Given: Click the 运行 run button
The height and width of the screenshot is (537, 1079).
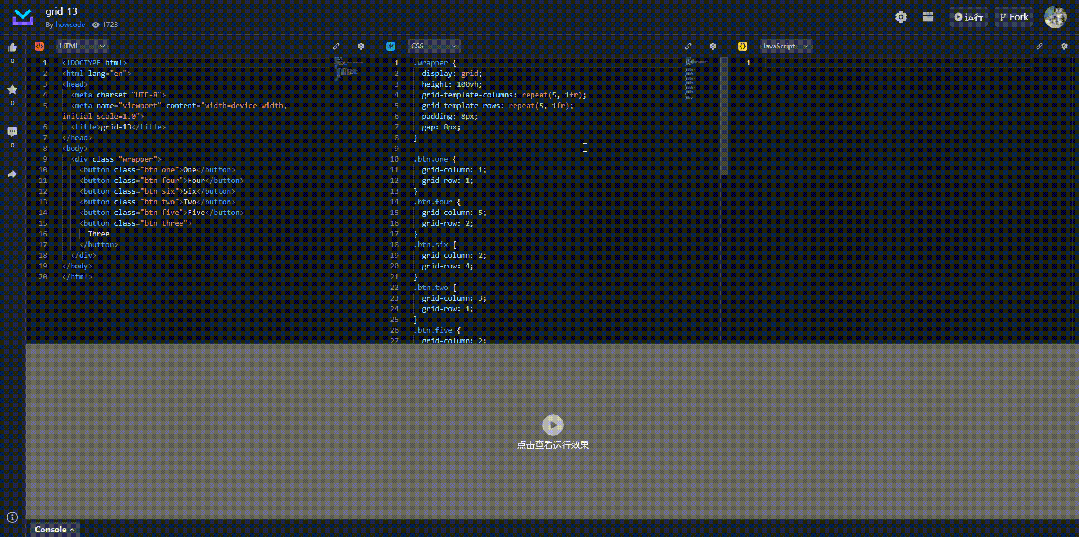Looking at the screenshot, I should (x=969, y=17).
